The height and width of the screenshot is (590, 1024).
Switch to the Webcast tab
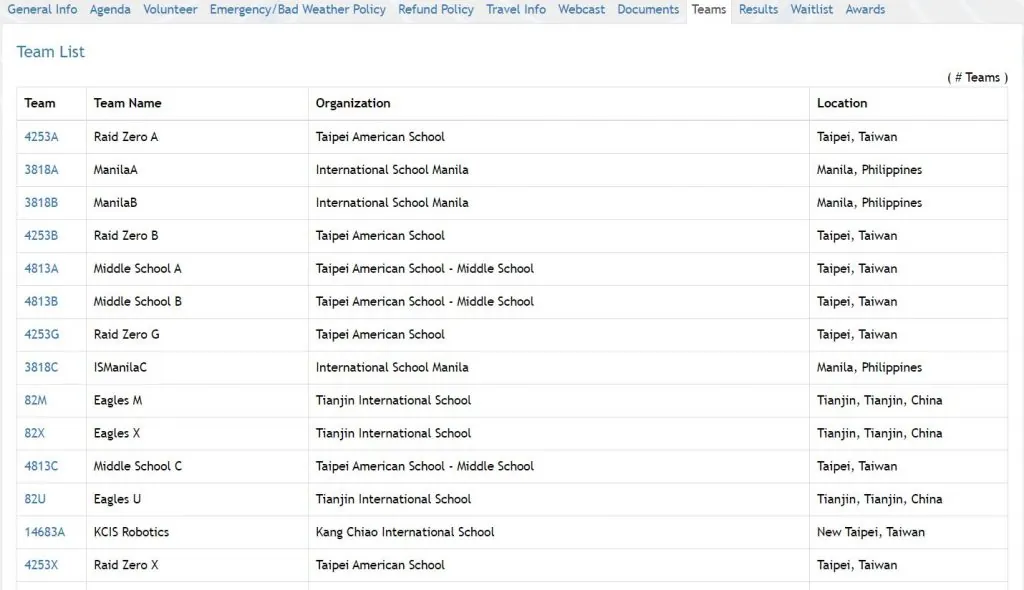click(581, 10)
